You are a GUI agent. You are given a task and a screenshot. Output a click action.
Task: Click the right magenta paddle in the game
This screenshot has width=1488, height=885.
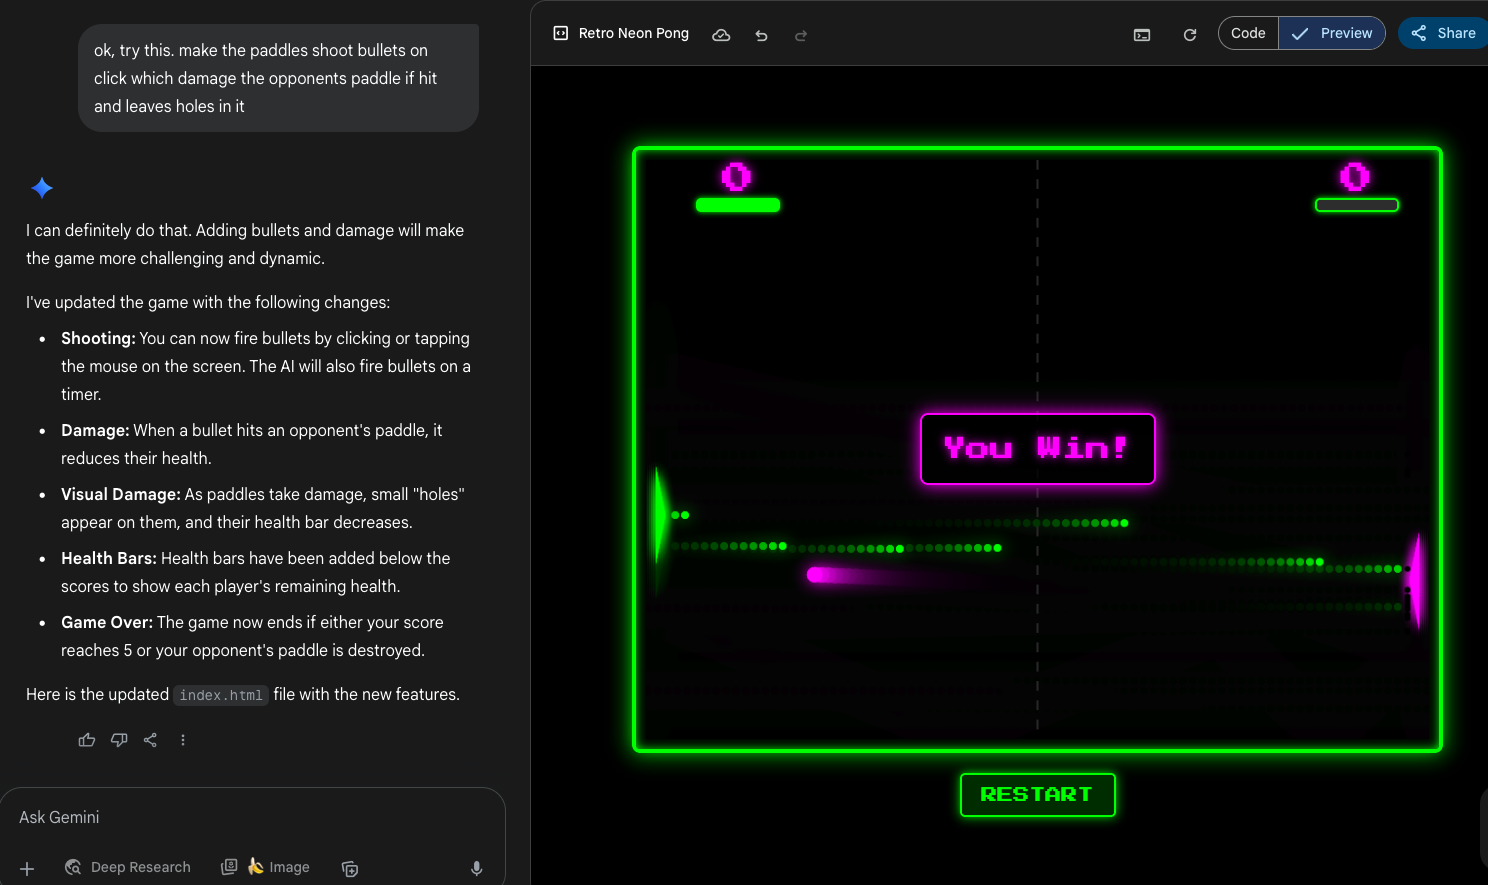[1416, 581]
